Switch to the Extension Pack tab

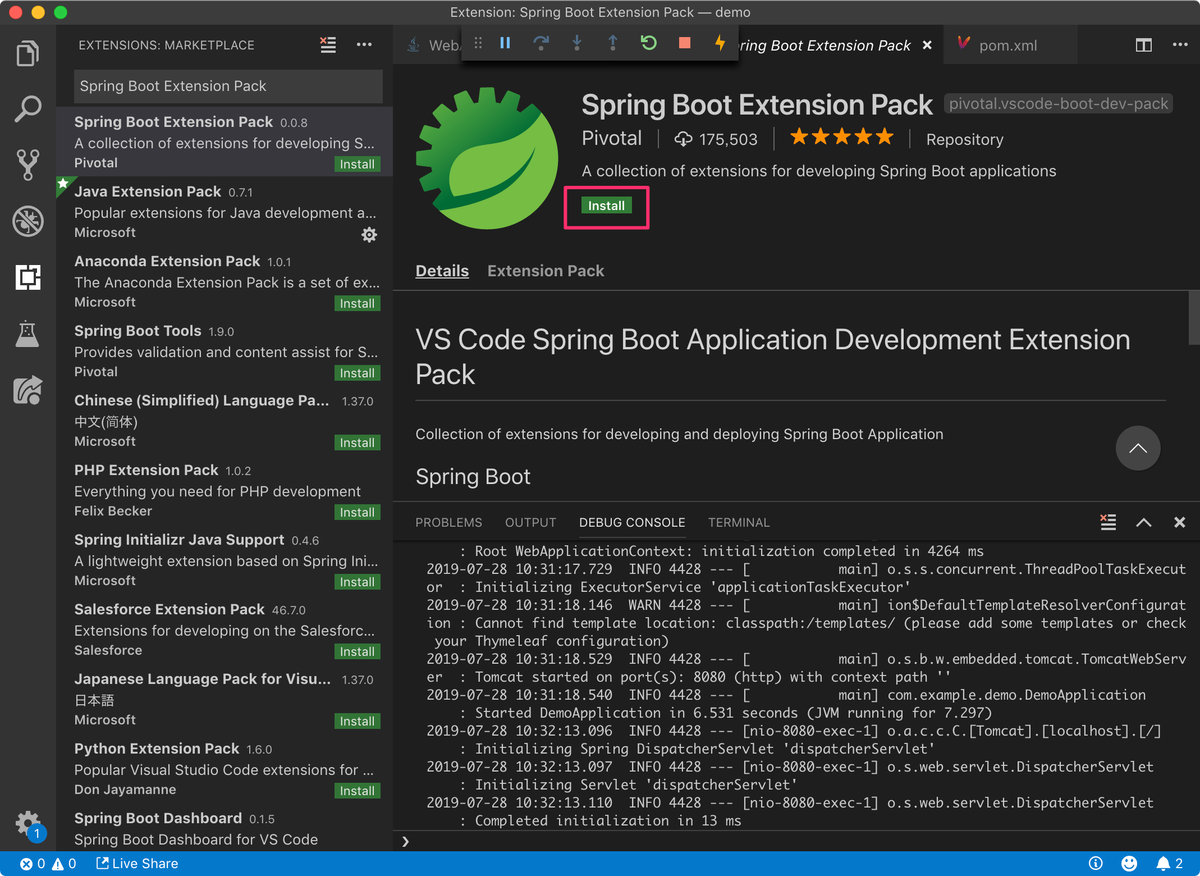tap(546, 271)
